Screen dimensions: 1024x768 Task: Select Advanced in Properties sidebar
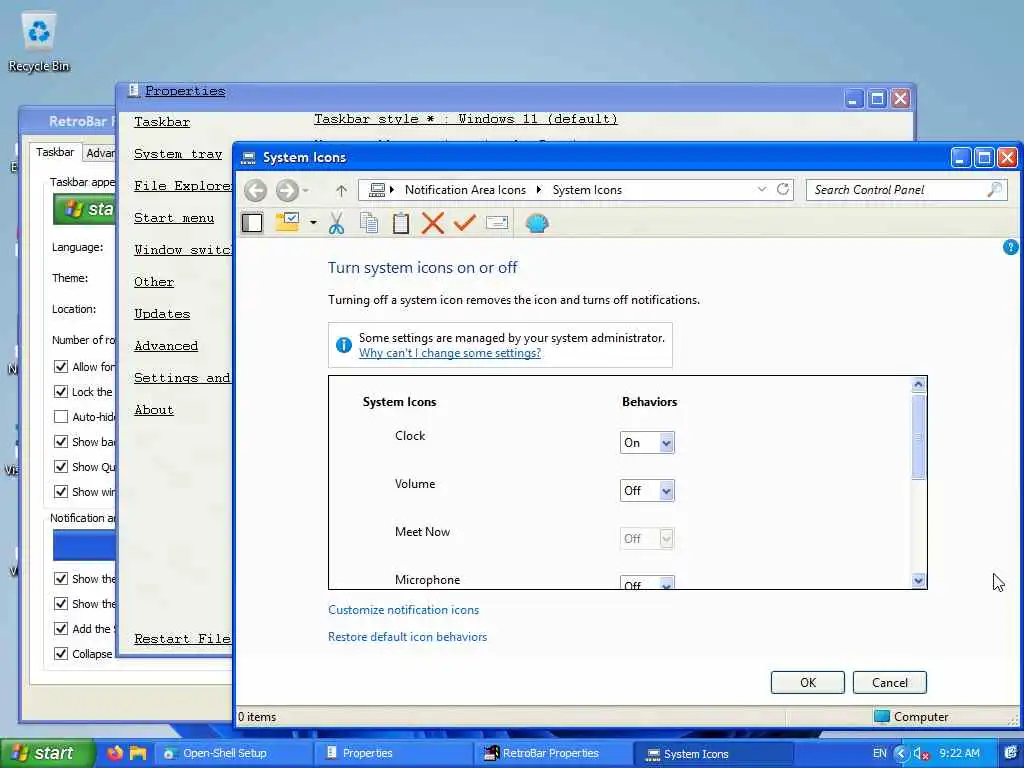point(166,346)
